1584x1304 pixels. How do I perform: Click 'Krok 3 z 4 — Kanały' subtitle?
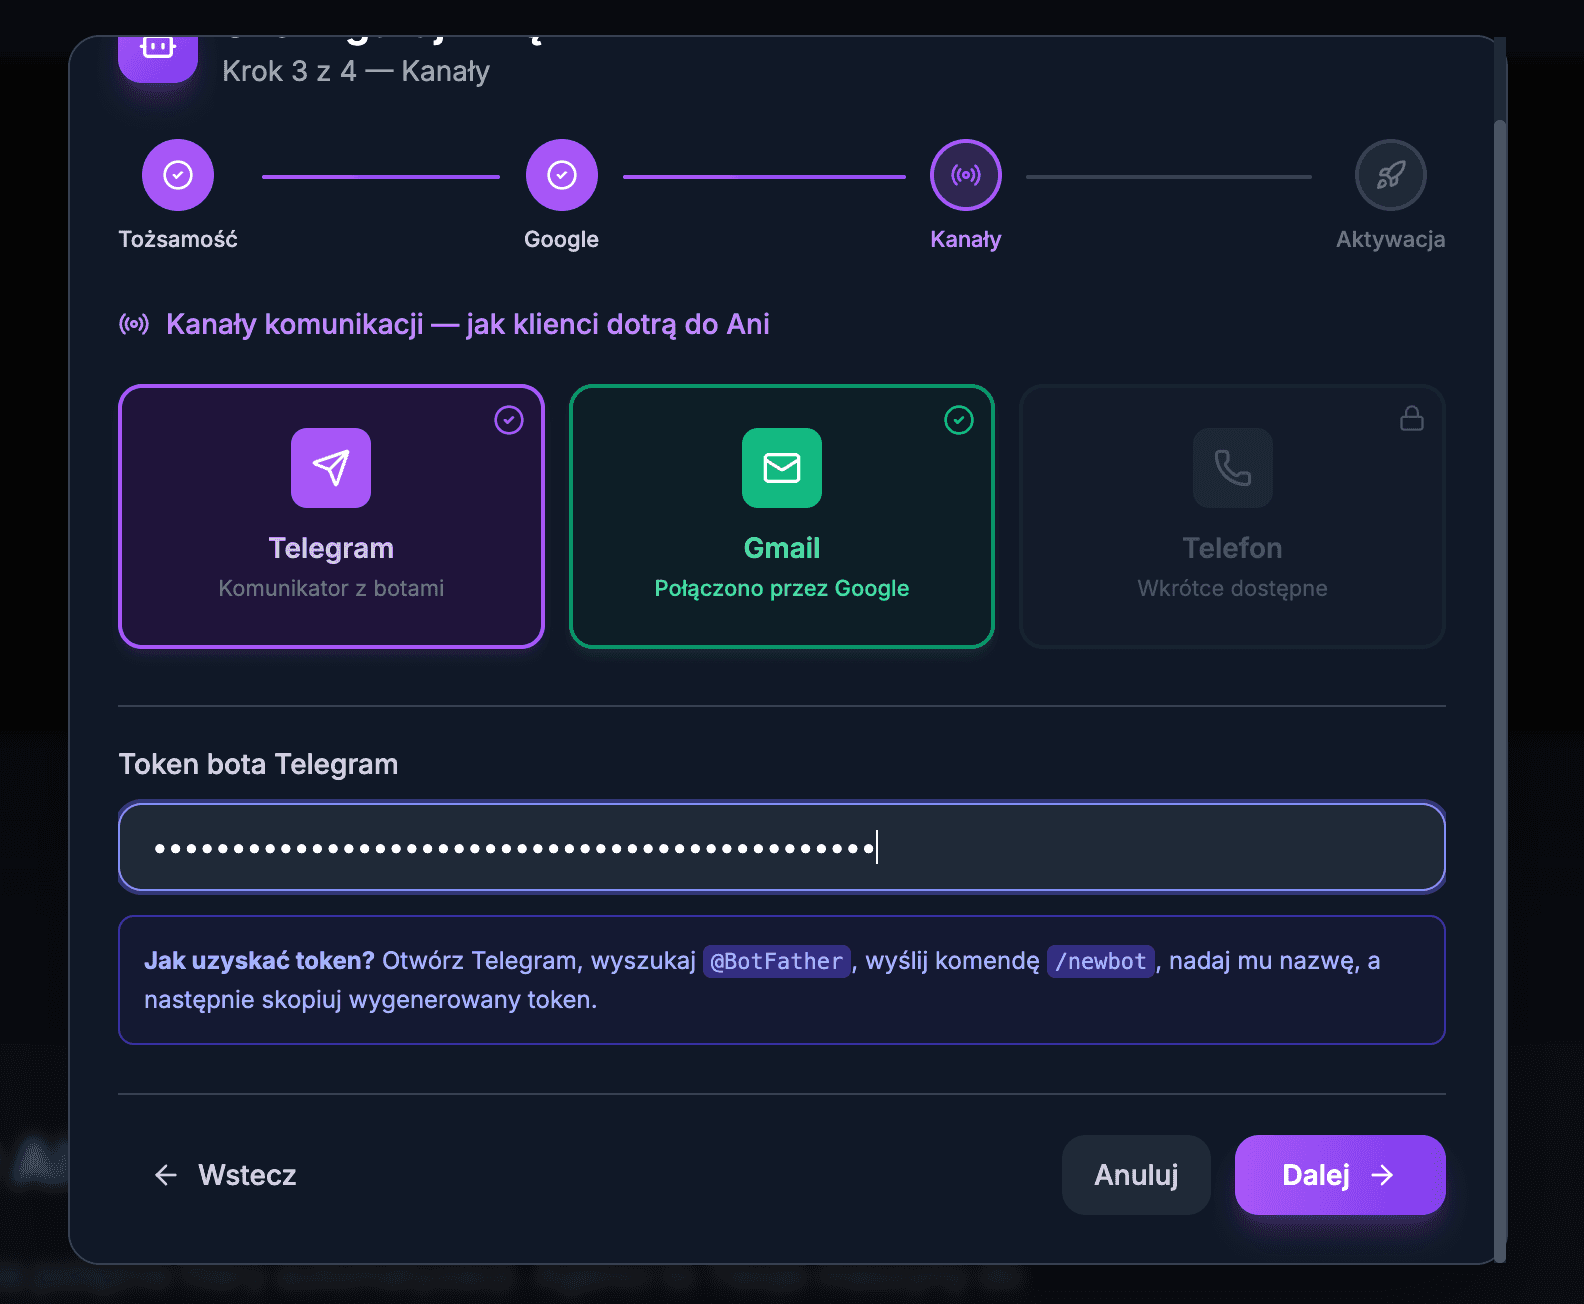(x=356, y=71)
